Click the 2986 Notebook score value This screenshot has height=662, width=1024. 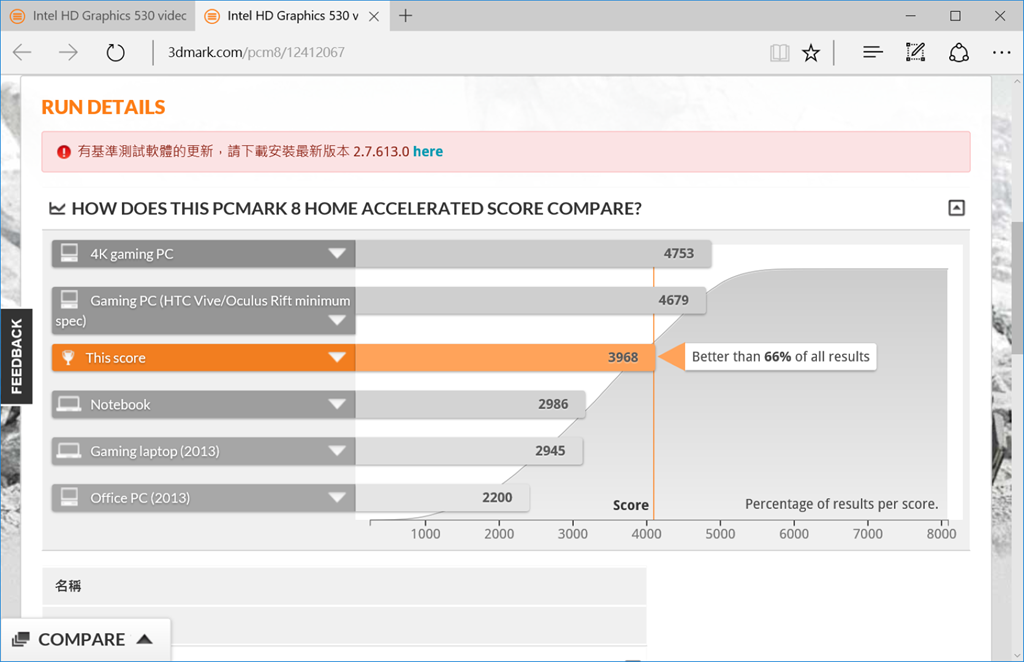pos(553,404)
